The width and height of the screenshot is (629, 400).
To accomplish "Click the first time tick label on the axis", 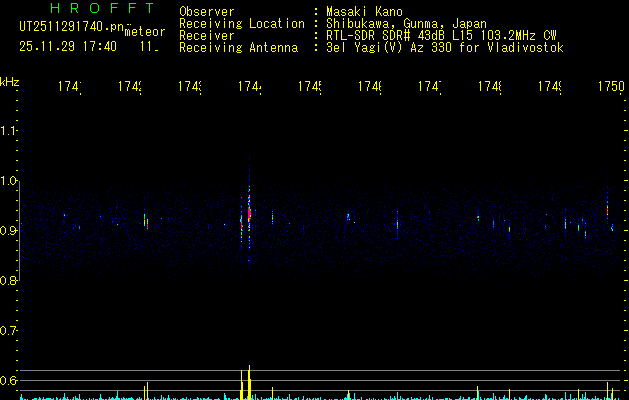I will pos(70,88).
